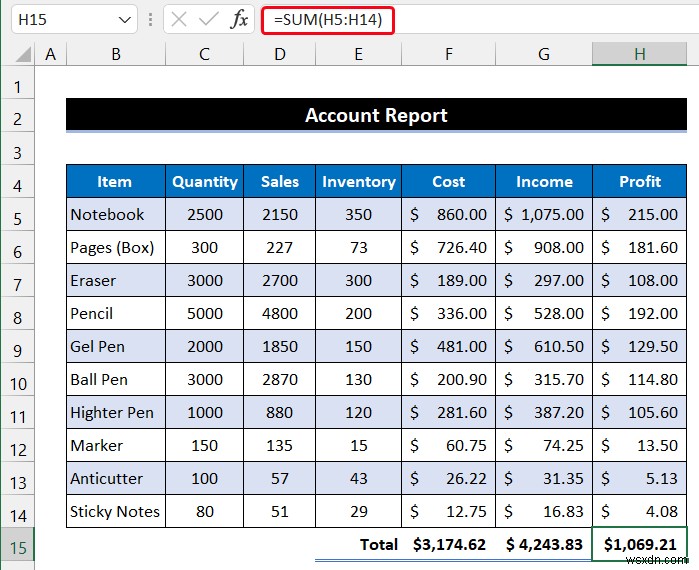699x570 pixels.
Task: Click Sticky Notes quantity 80
Action: coord(205,511)
